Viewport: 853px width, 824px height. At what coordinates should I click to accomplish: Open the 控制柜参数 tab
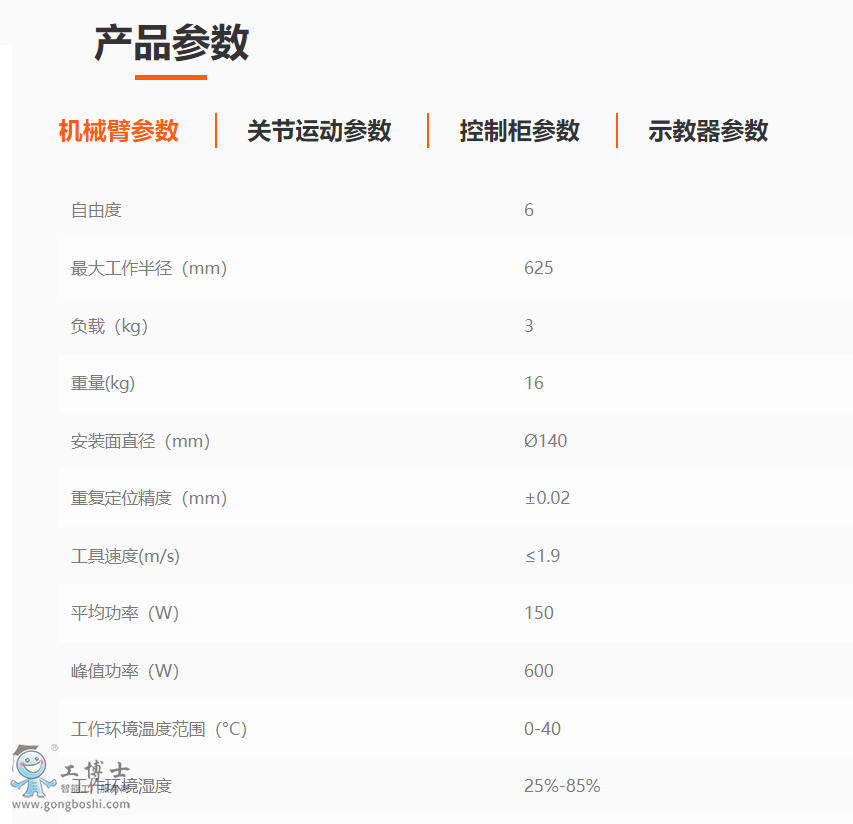pos(519,131)
